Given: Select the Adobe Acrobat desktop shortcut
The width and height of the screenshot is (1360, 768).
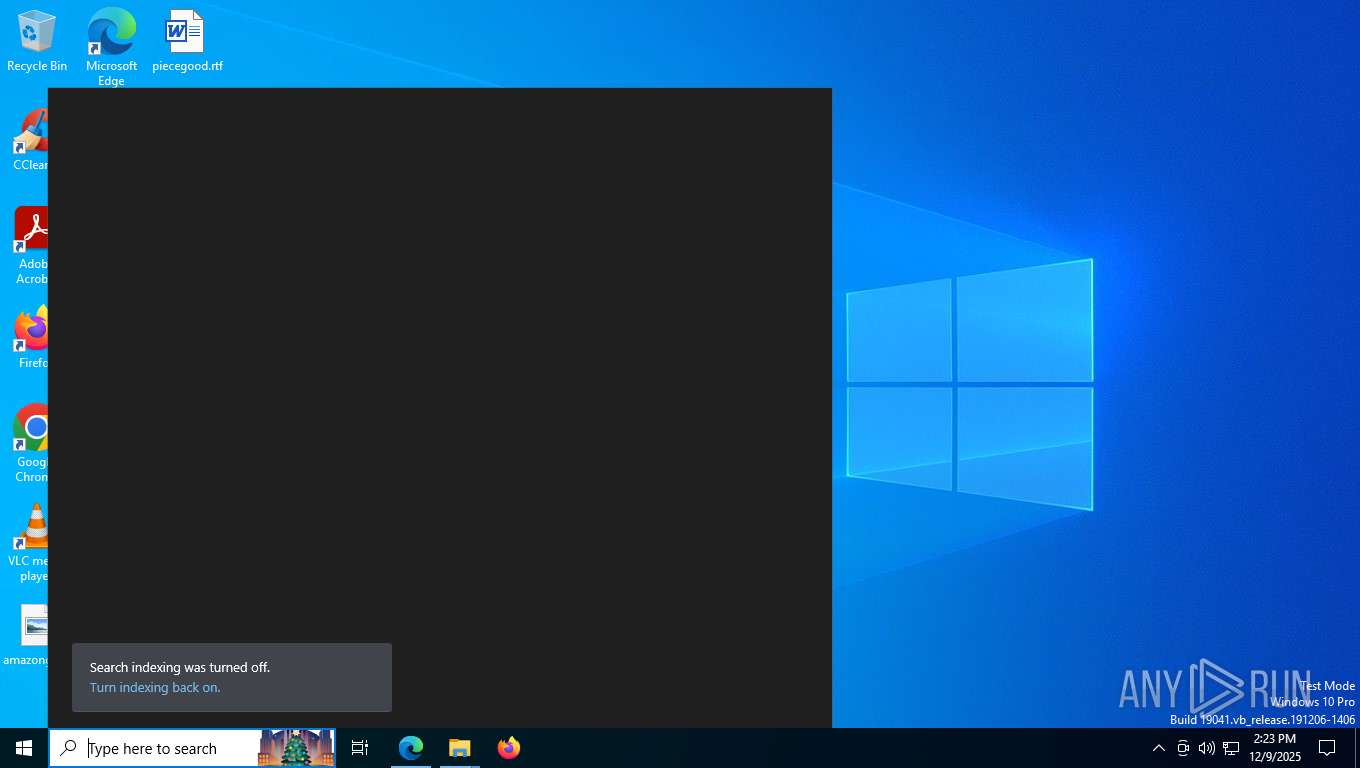Looking at the screenshot, I should pyautogui.click(x=30, y=246).
